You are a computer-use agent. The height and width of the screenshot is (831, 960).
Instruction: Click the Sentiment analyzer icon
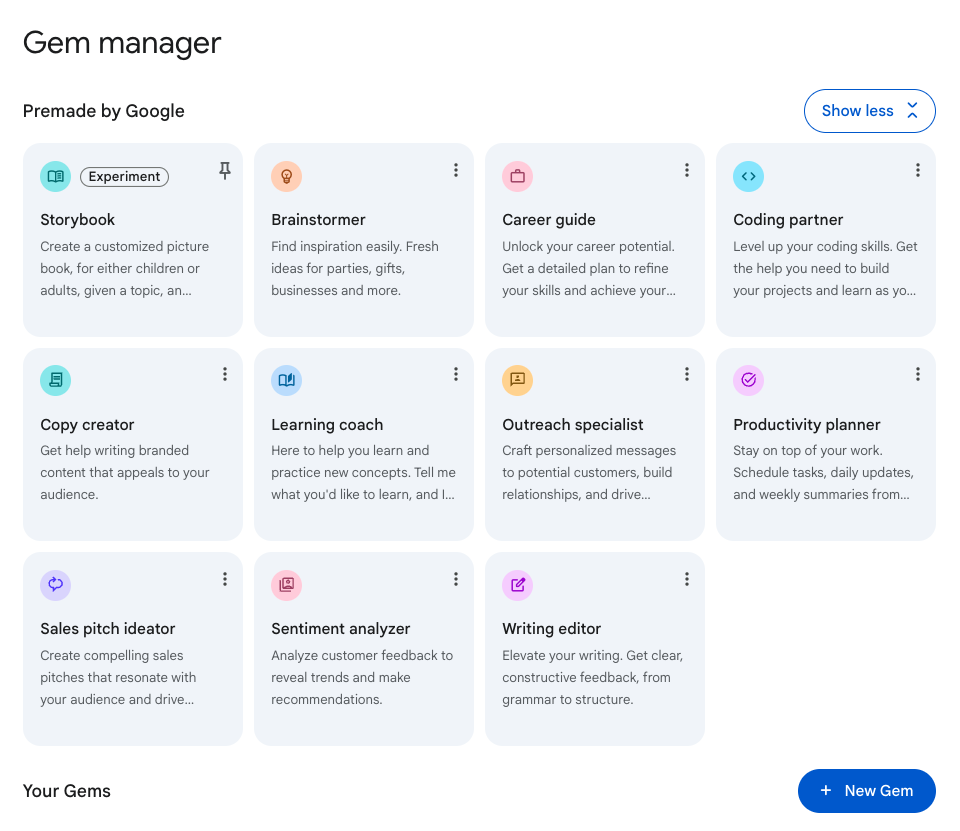click(x=286, y=584)
